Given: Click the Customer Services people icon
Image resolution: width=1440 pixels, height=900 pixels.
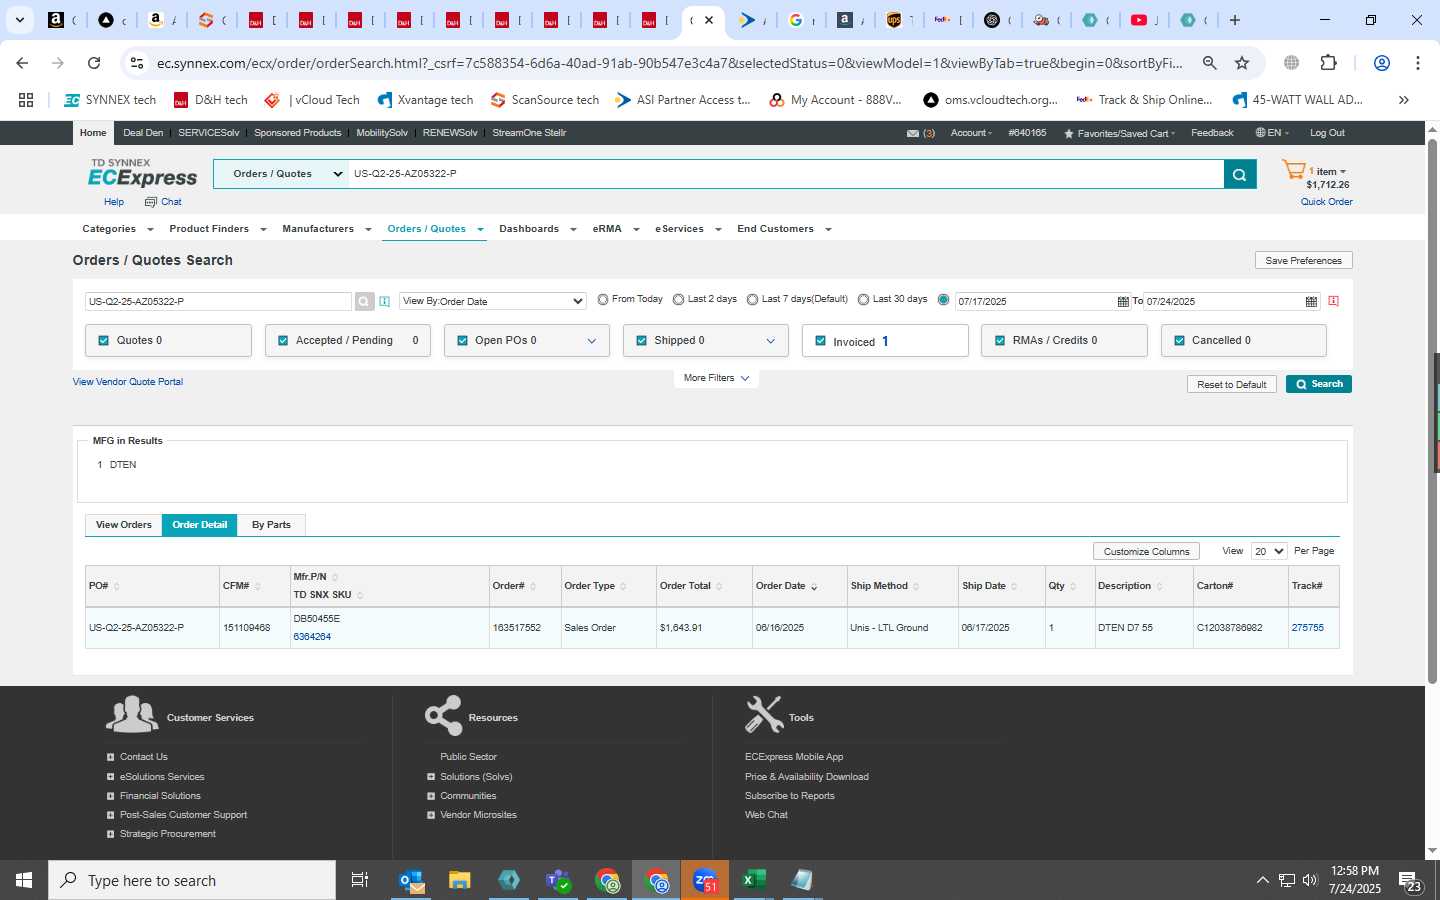Looking at the screenshot, I should [132, 714].
